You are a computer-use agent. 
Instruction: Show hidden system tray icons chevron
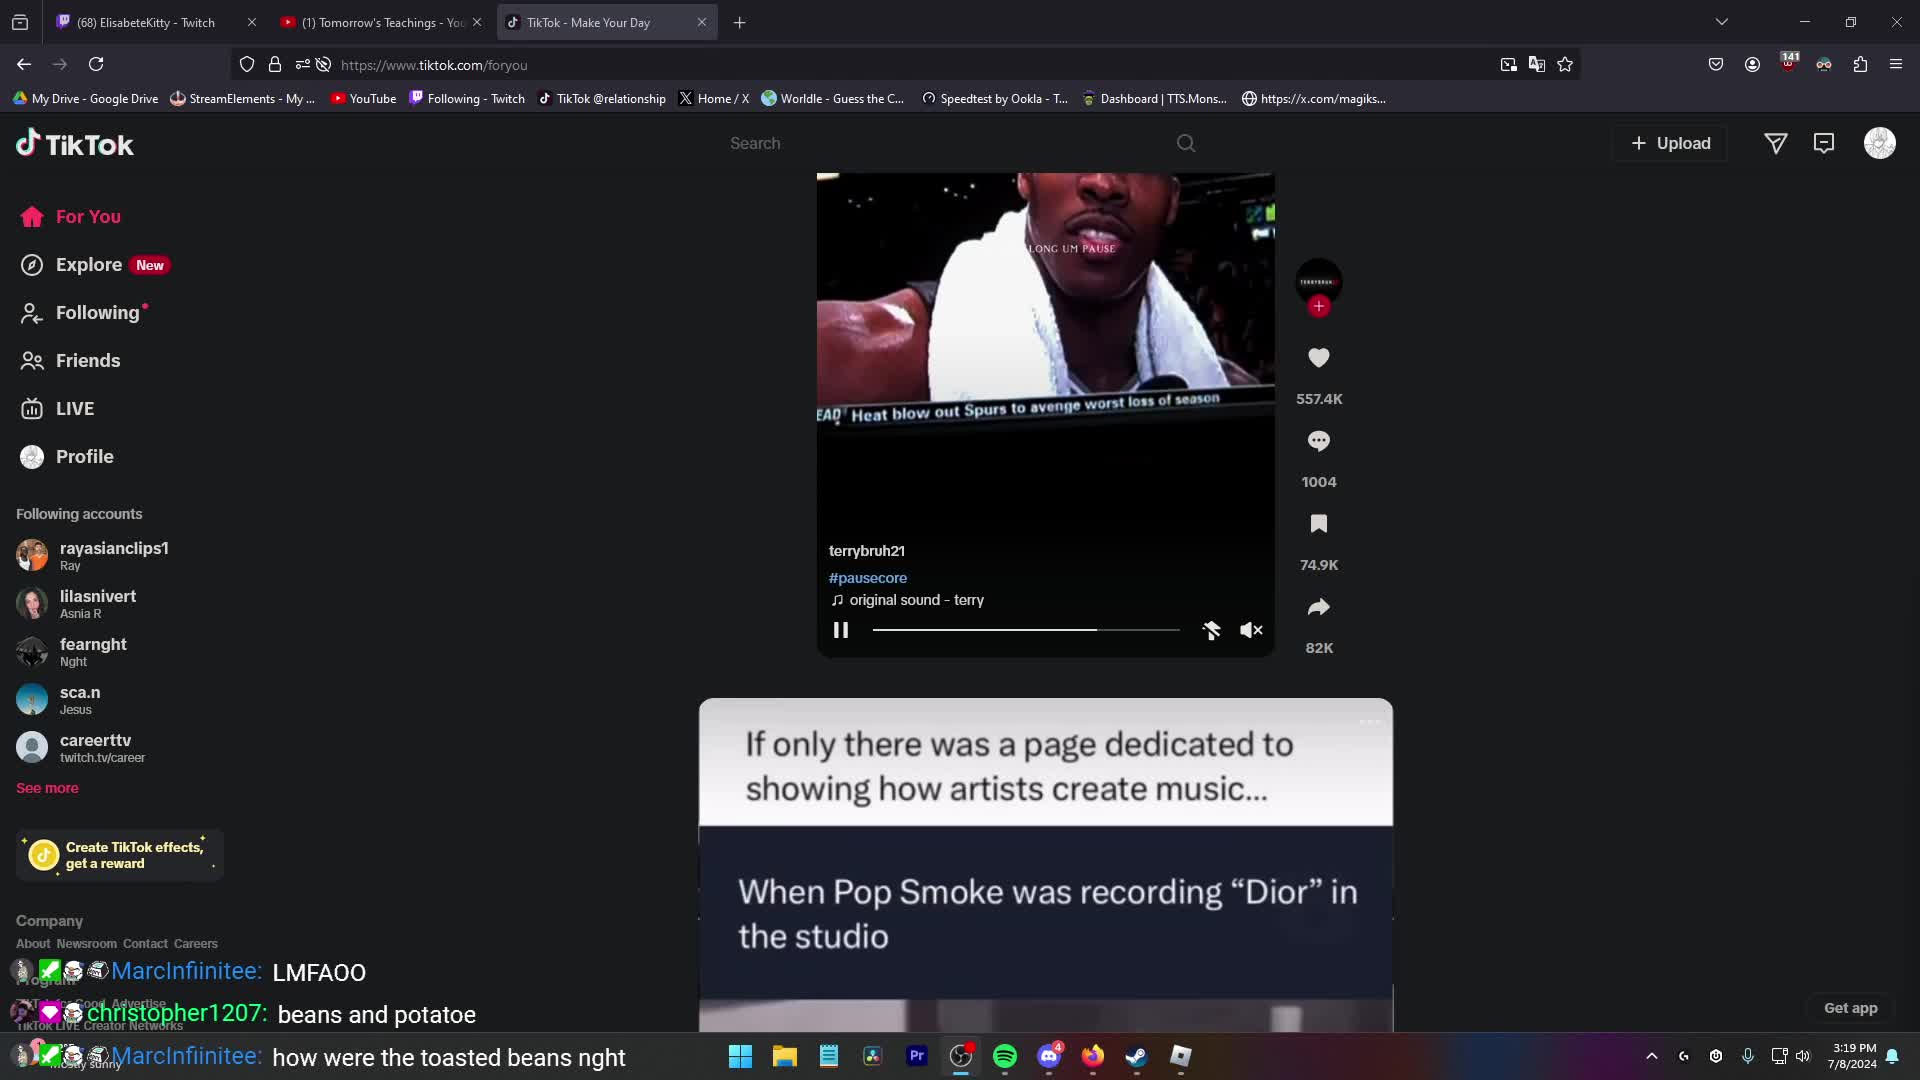coord(1652,1056)
